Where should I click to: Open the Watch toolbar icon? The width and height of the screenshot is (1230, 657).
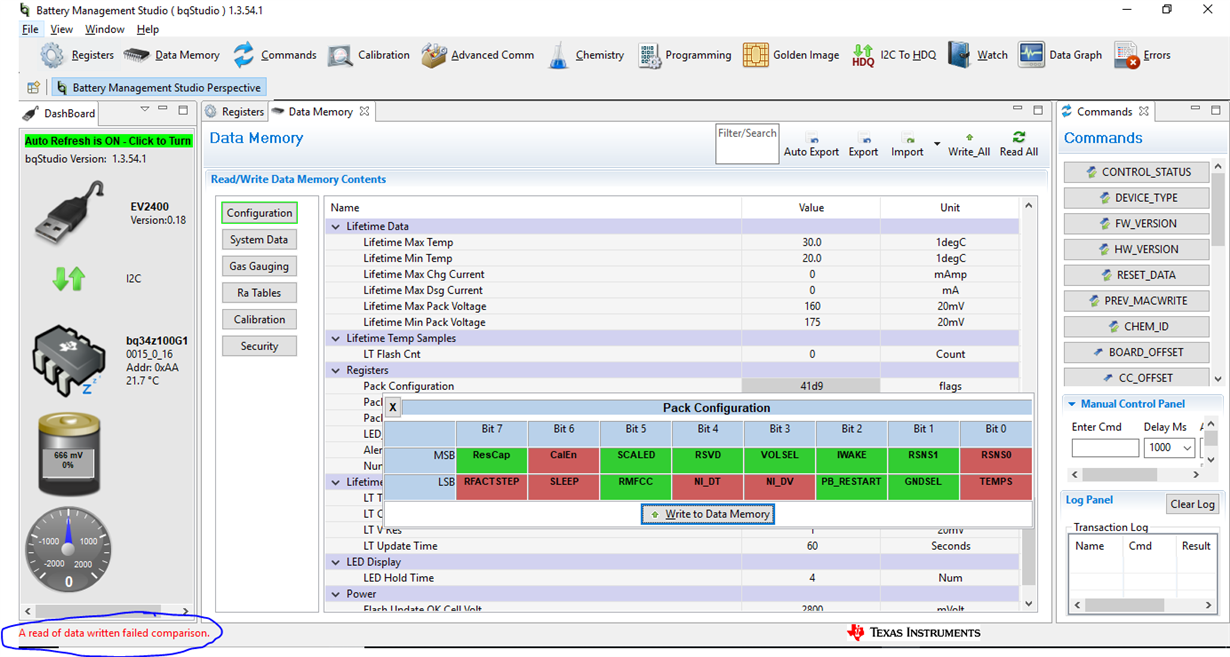point(959,55)
